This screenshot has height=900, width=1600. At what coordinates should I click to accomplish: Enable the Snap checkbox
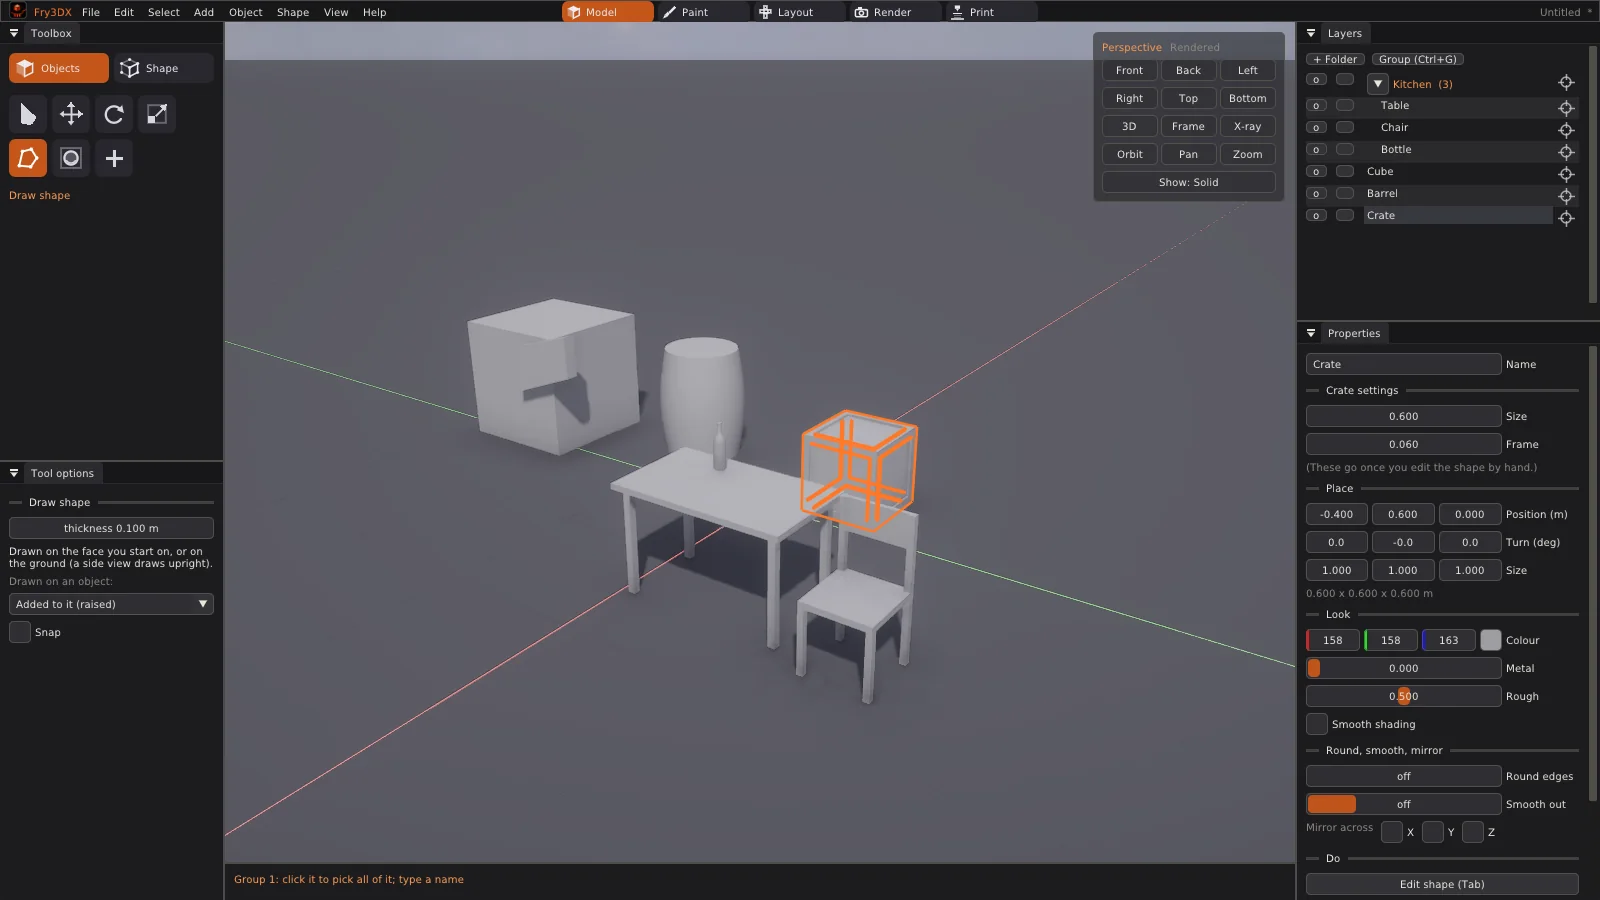(x=20, y=632)
